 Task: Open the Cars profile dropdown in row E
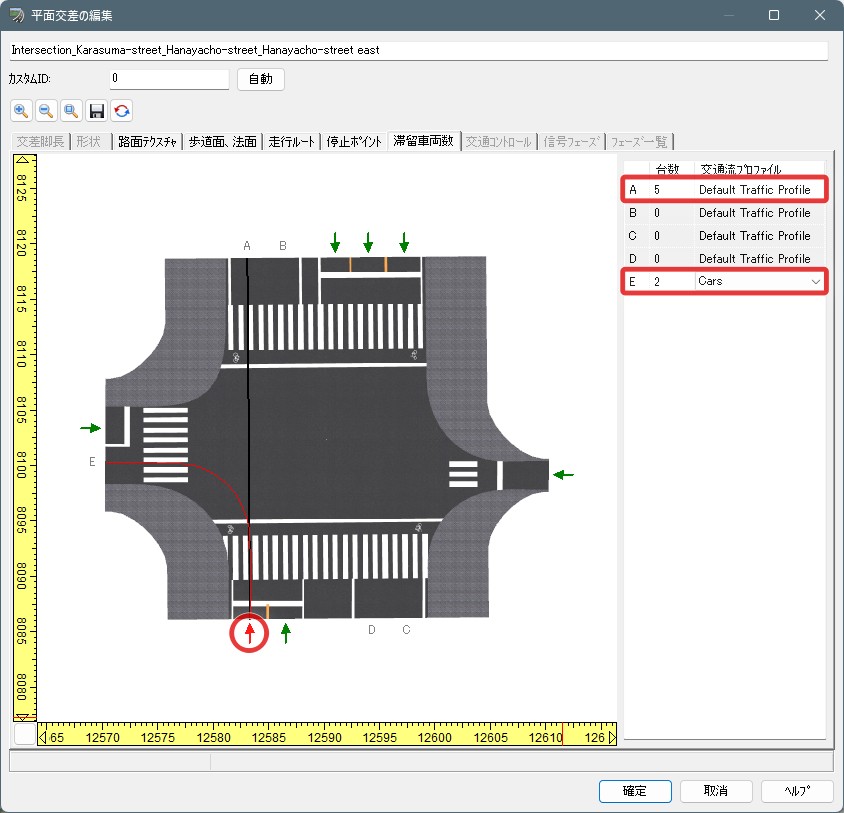click(816, 283)
